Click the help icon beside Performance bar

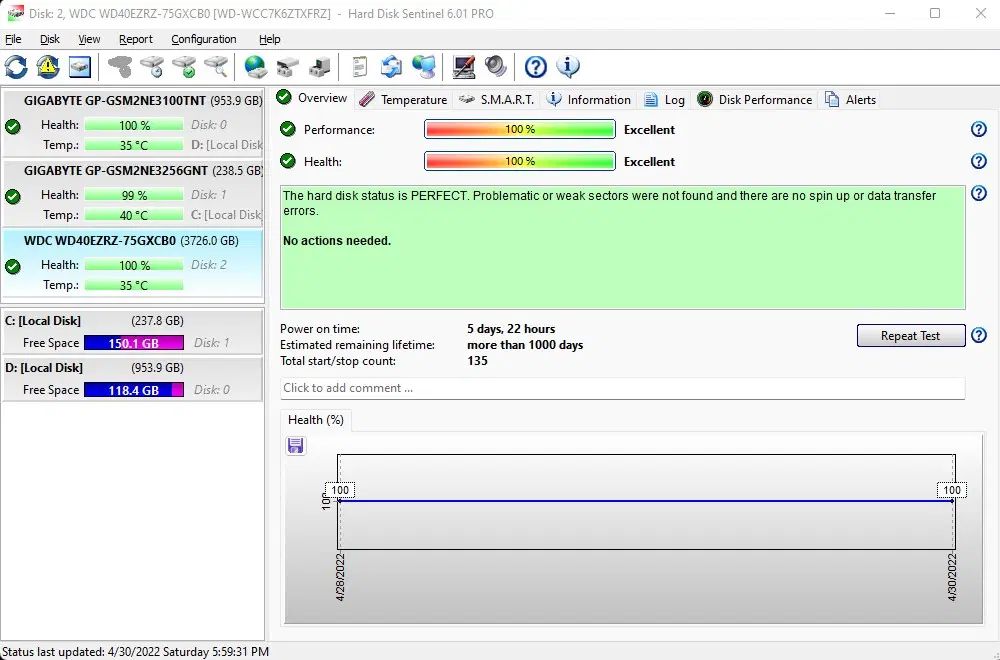(x=978, y=129)
